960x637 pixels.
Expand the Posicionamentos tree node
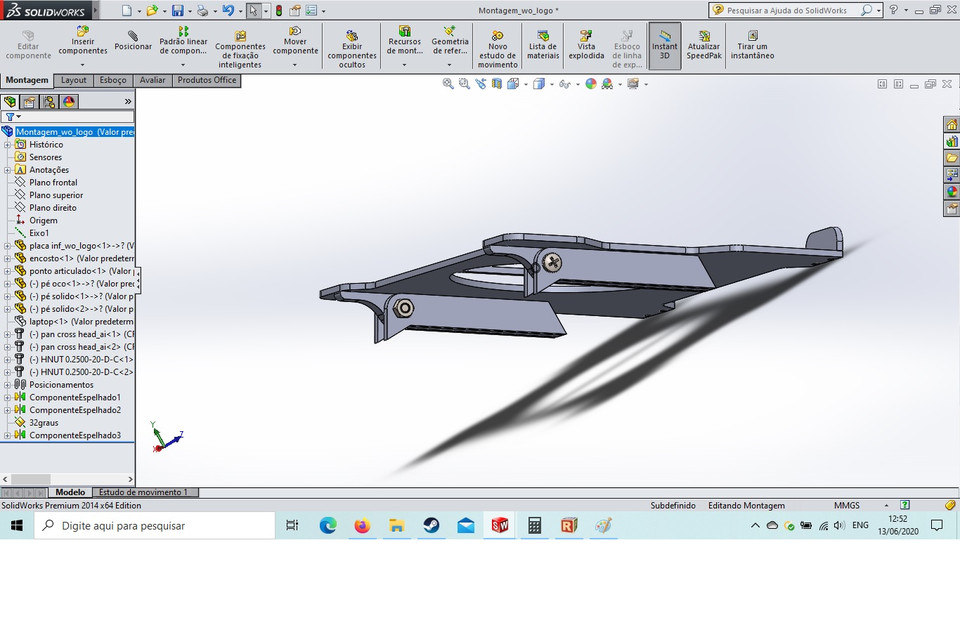(x=6, y=384)
